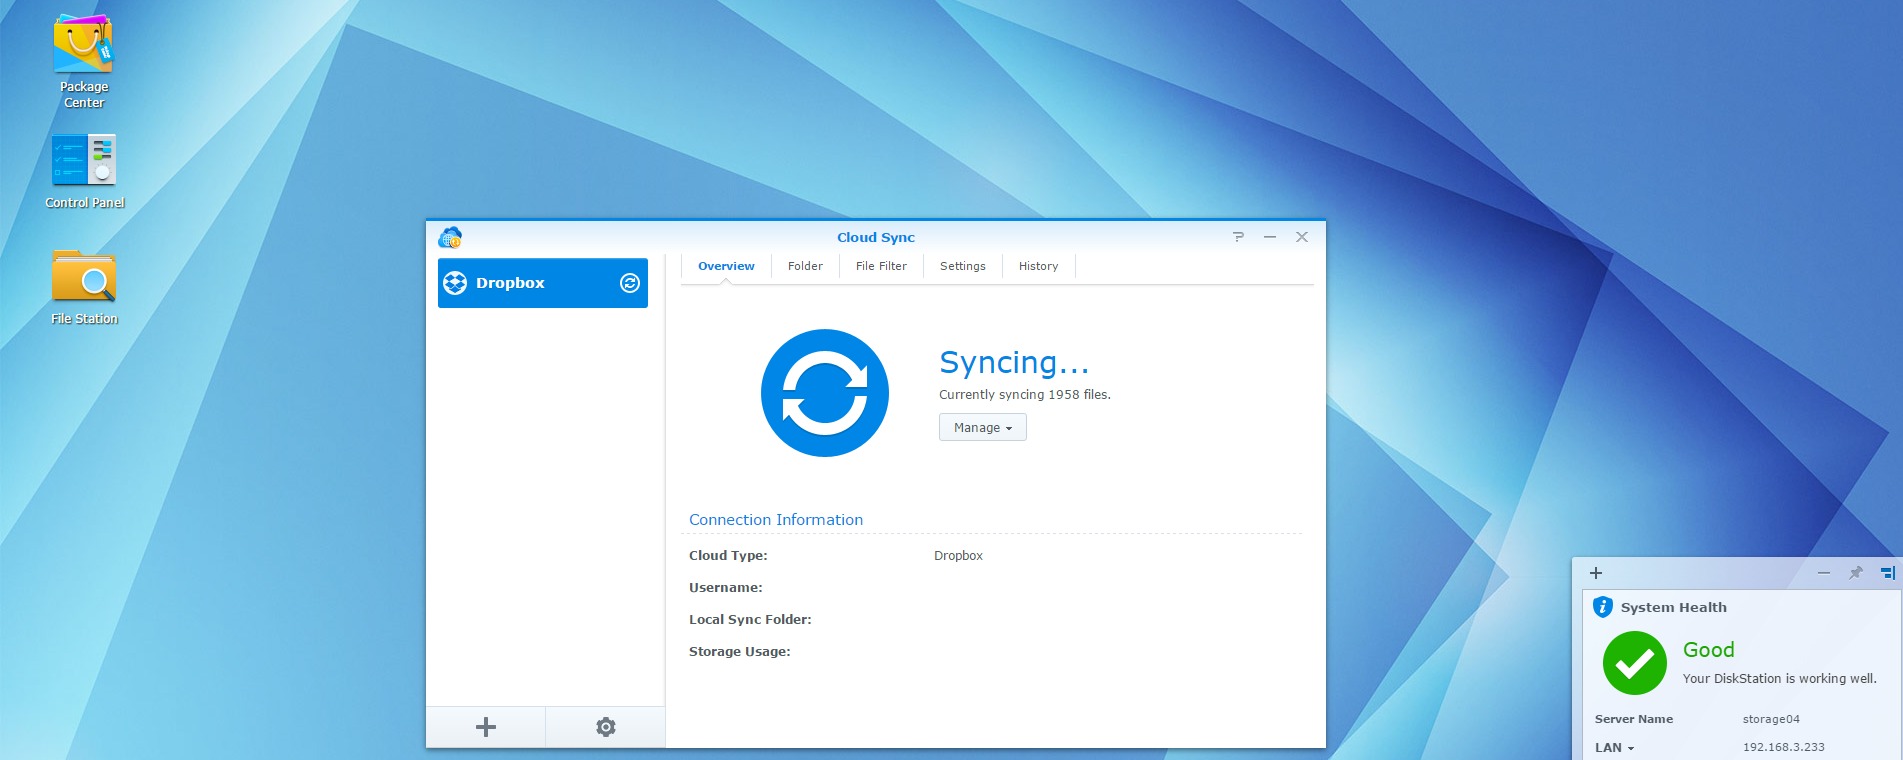Open Cloud Sync global settings gear icon

(605, 727)
